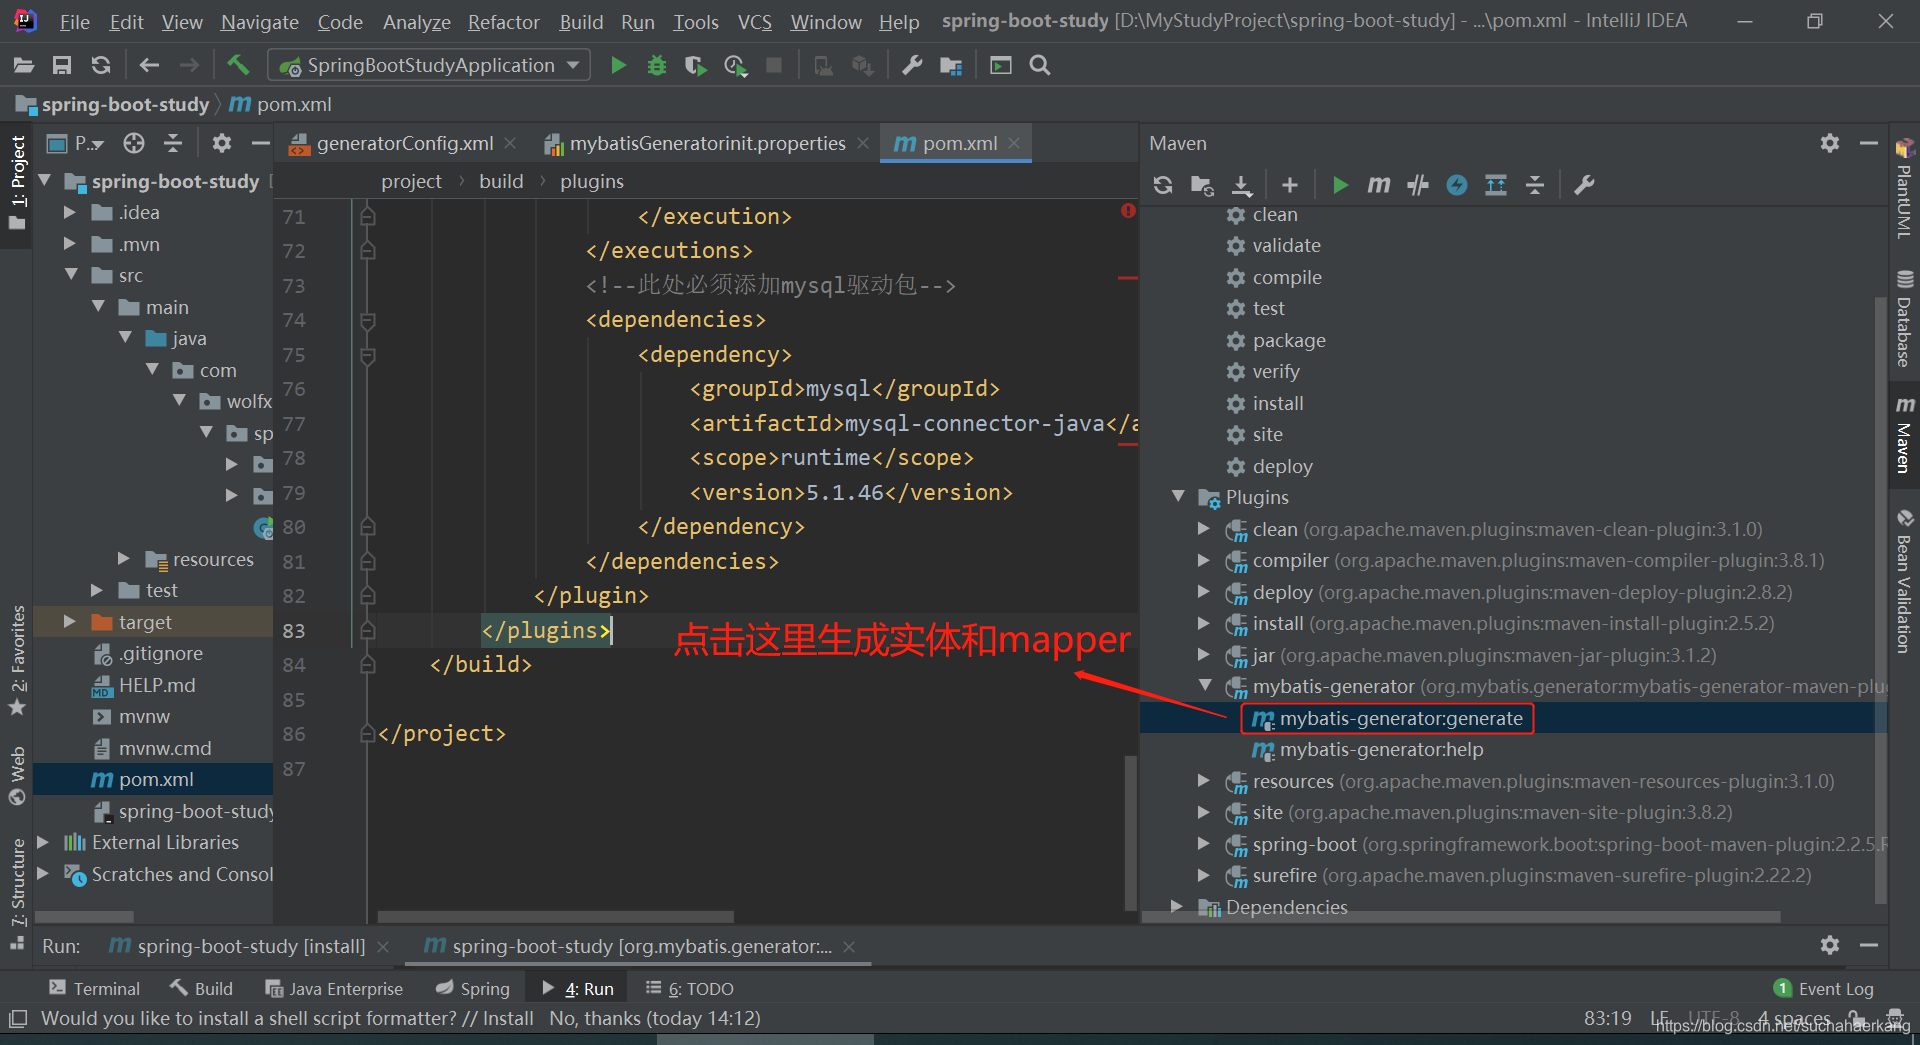Image resolution: width=1920 pixels, height=1045 pixels.
Task: Open SpringBootStudyApplication run configuration dropdown
Action: 430,65
